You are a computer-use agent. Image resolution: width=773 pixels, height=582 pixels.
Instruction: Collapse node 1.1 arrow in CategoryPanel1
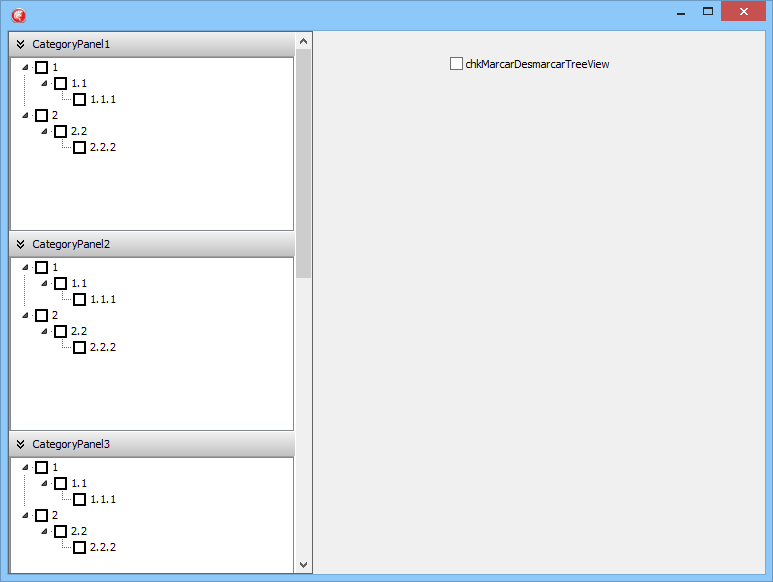point(44,83)
